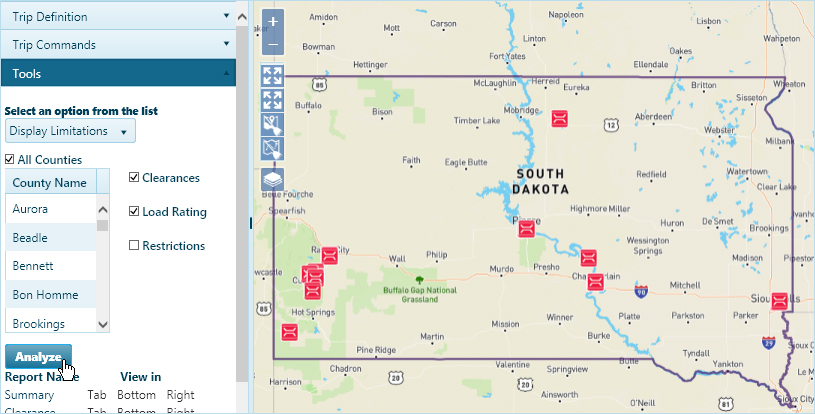
Task: Collapse the Tools panel header
Action: pyautogui.click(x=118, y=74)
